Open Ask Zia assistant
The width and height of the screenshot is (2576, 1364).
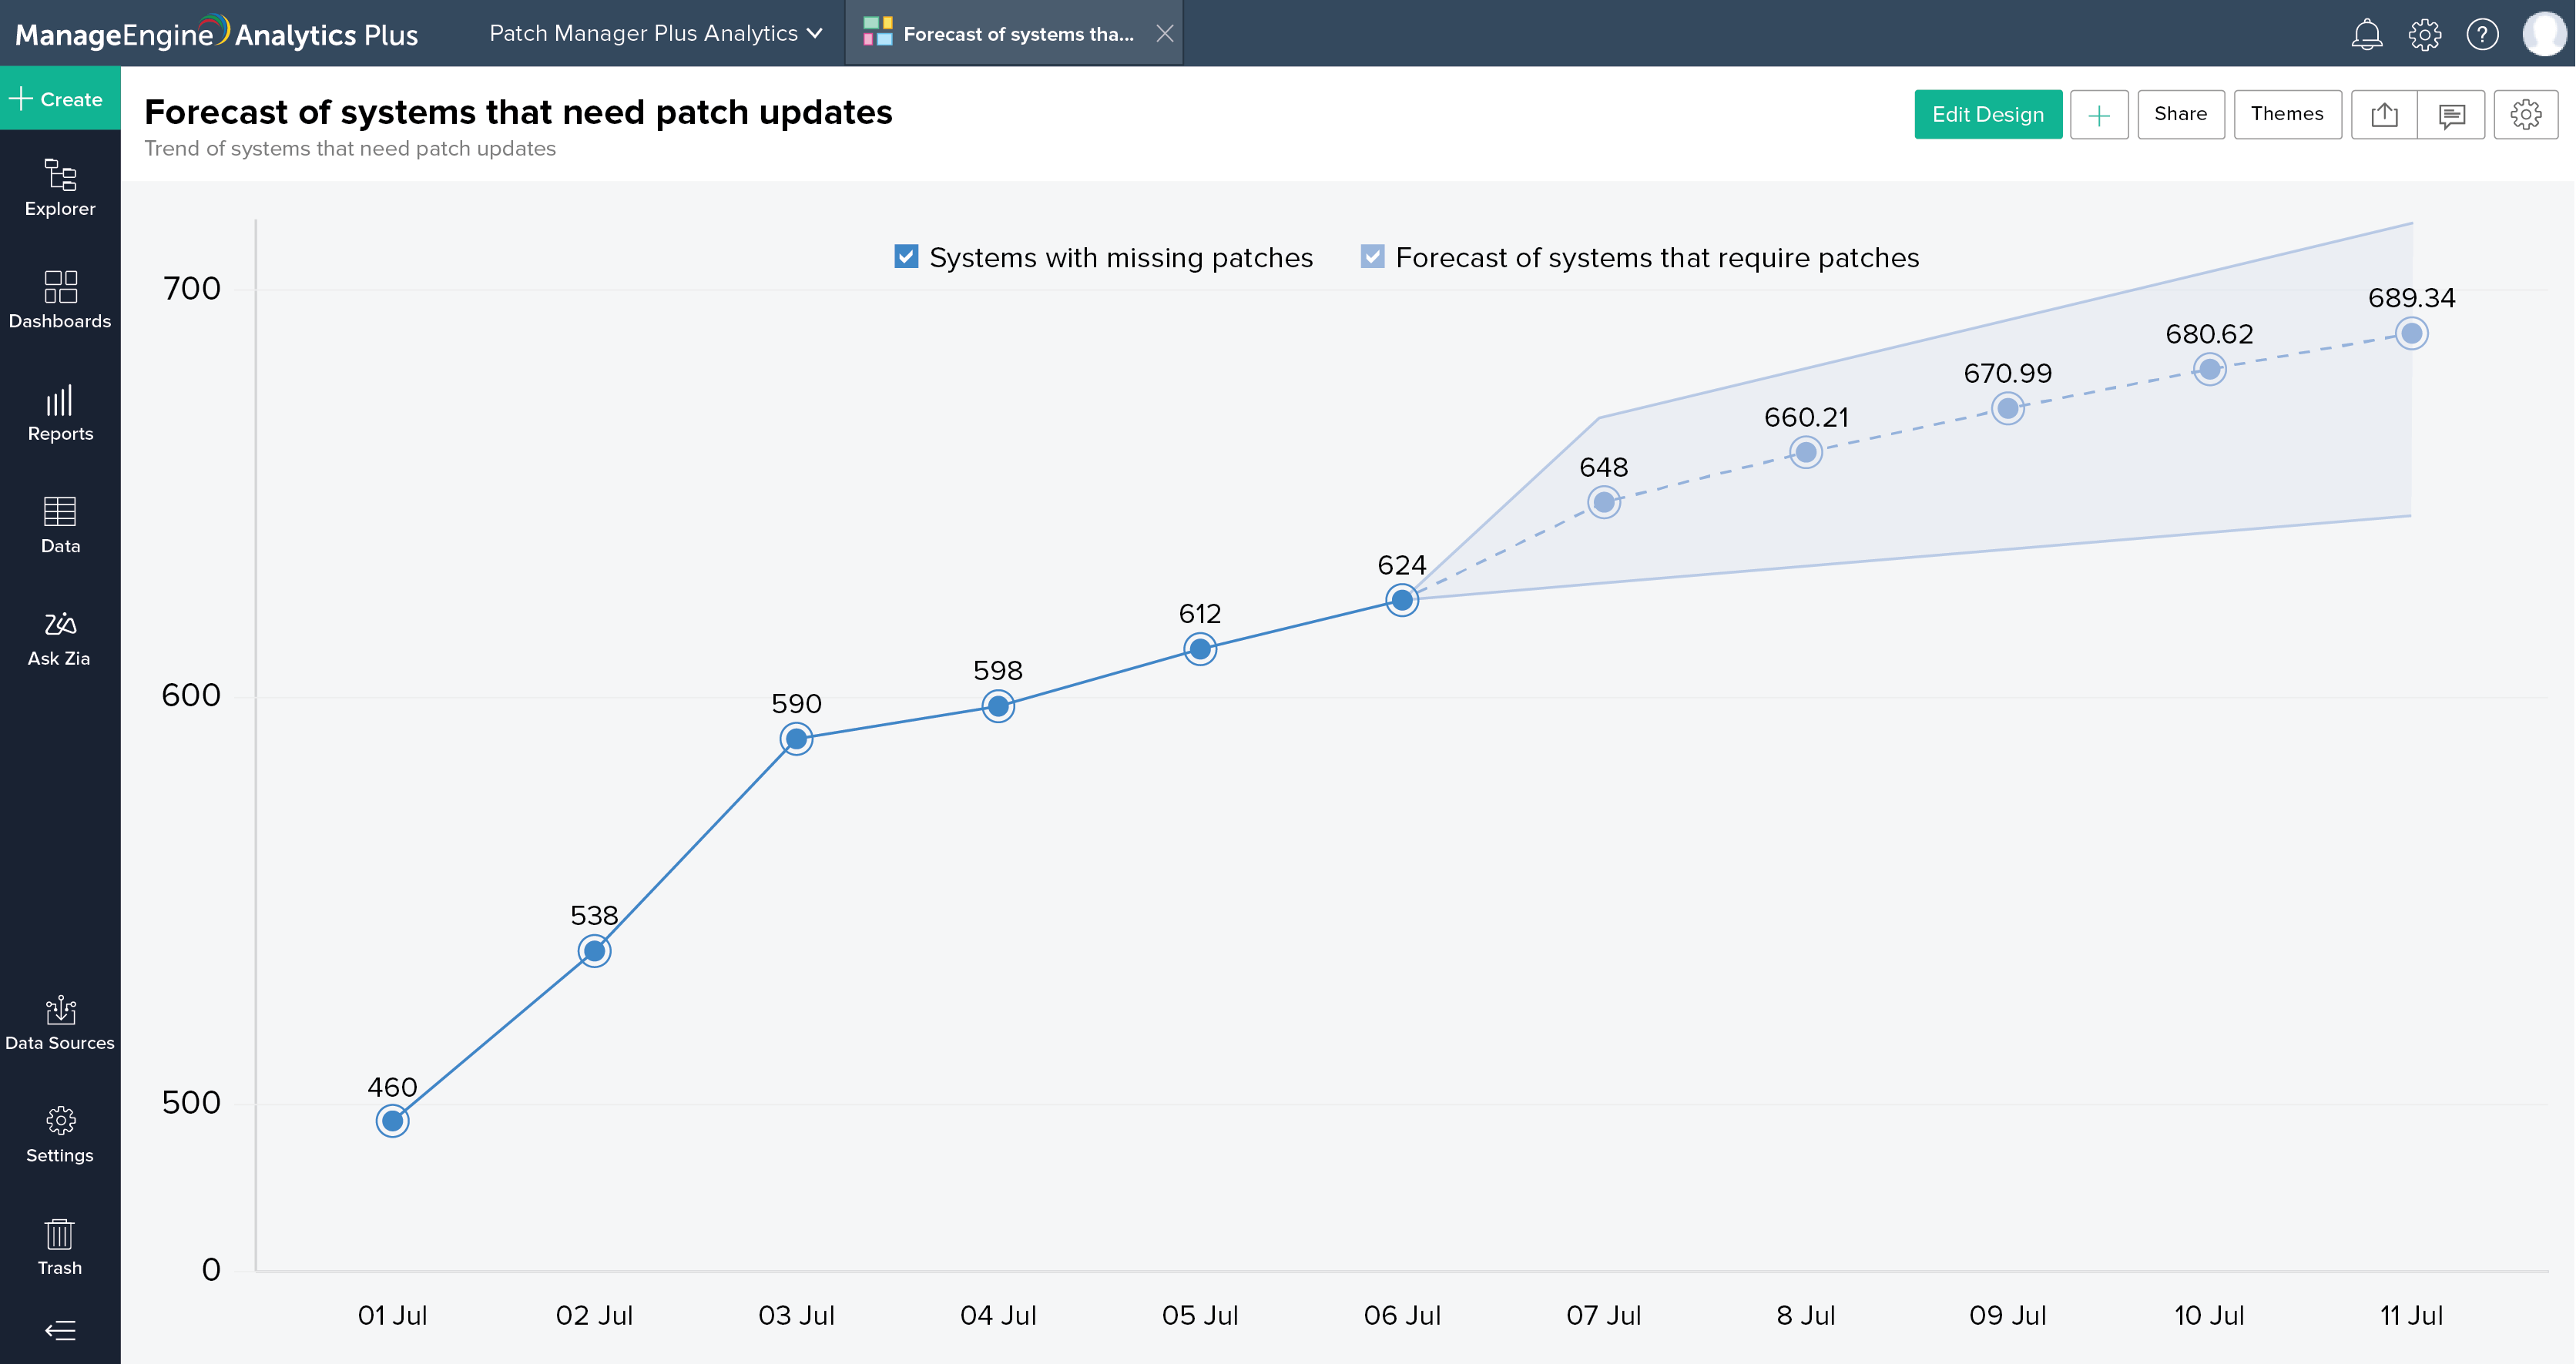pos(60,637)
